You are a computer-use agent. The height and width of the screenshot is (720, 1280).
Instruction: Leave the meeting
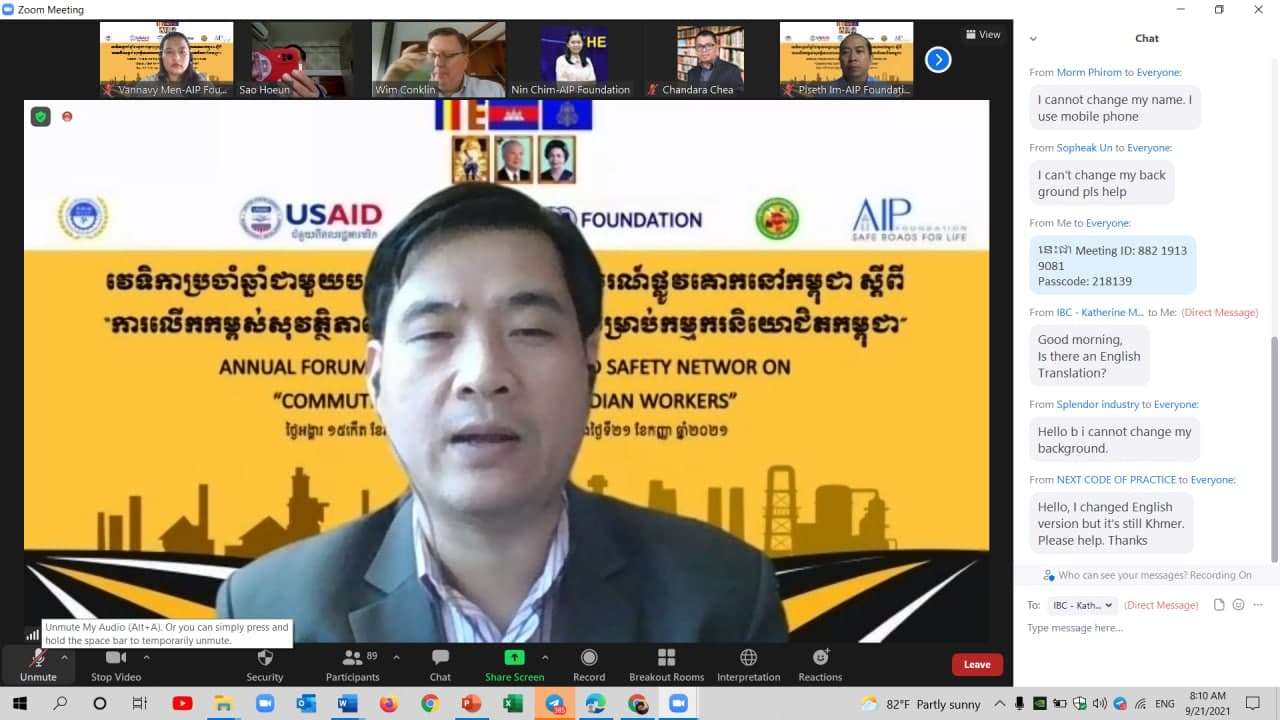[x=977, y=664]
